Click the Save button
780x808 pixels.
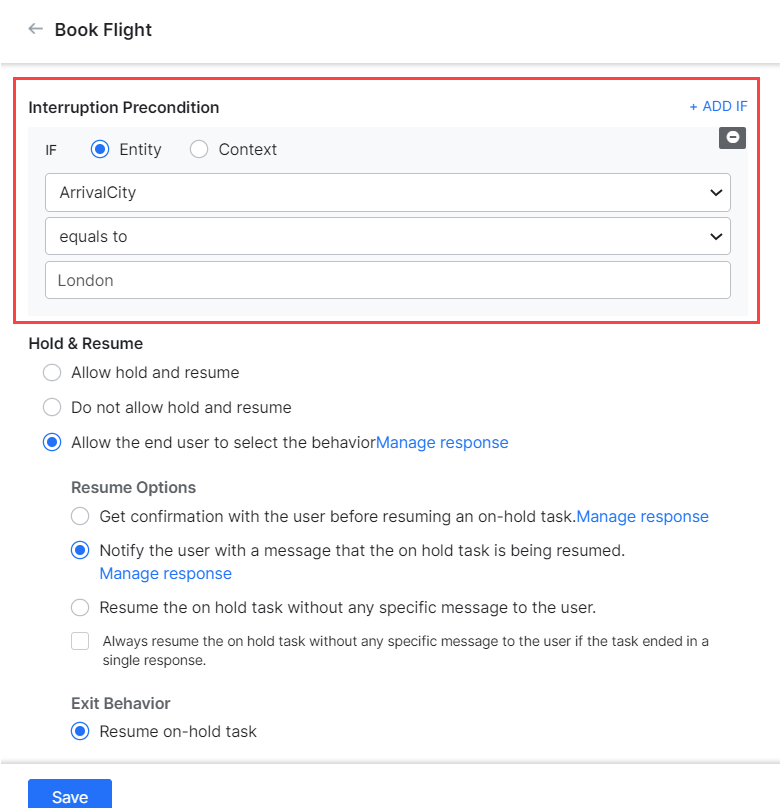(70, 796)
